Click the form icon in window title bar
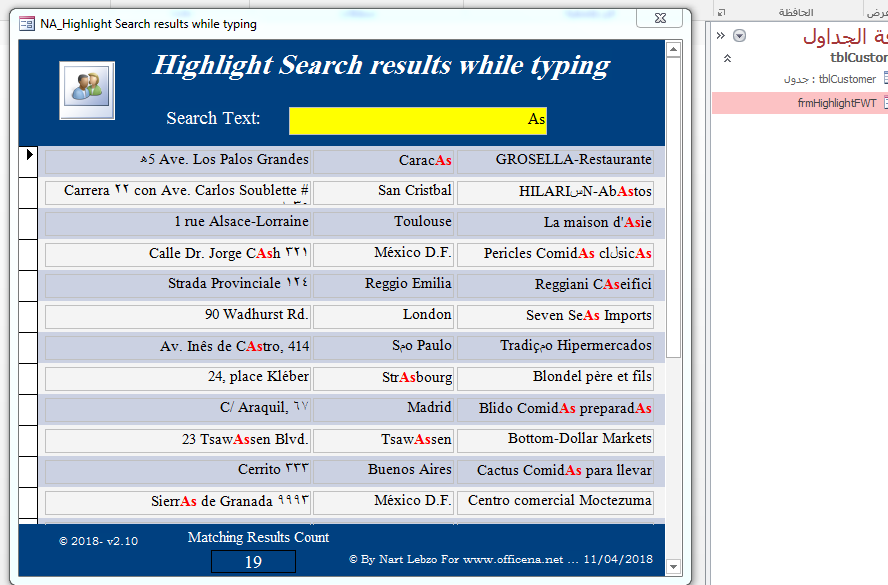 click(27, 23)
